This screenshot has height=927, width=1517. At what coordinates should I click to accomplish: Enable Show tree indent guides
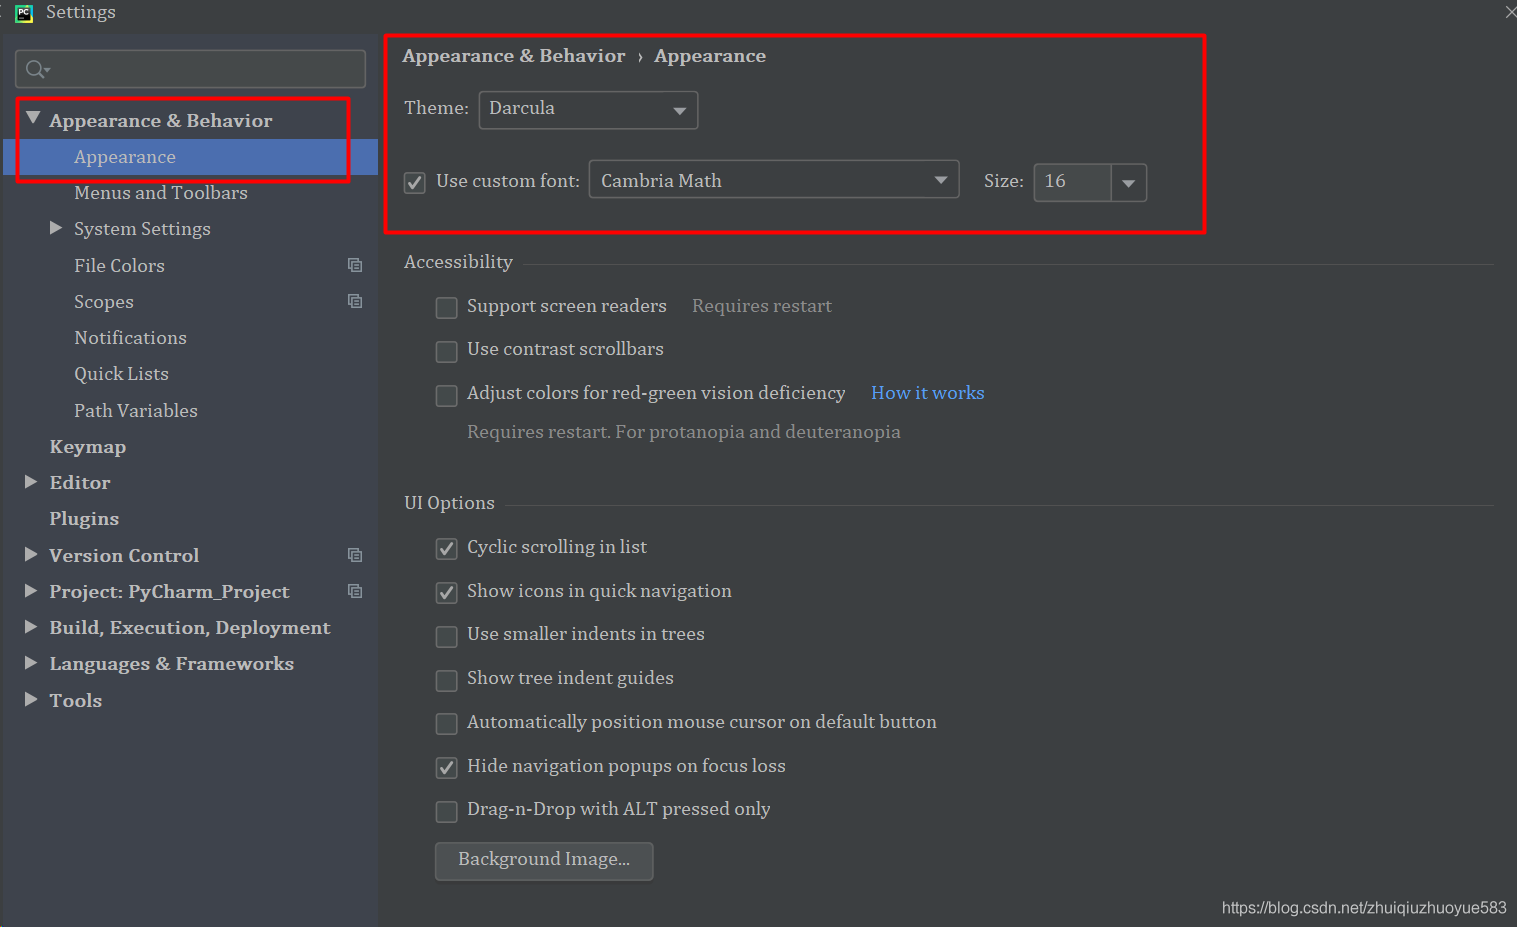pyautogui.click(x=446, y=680)
